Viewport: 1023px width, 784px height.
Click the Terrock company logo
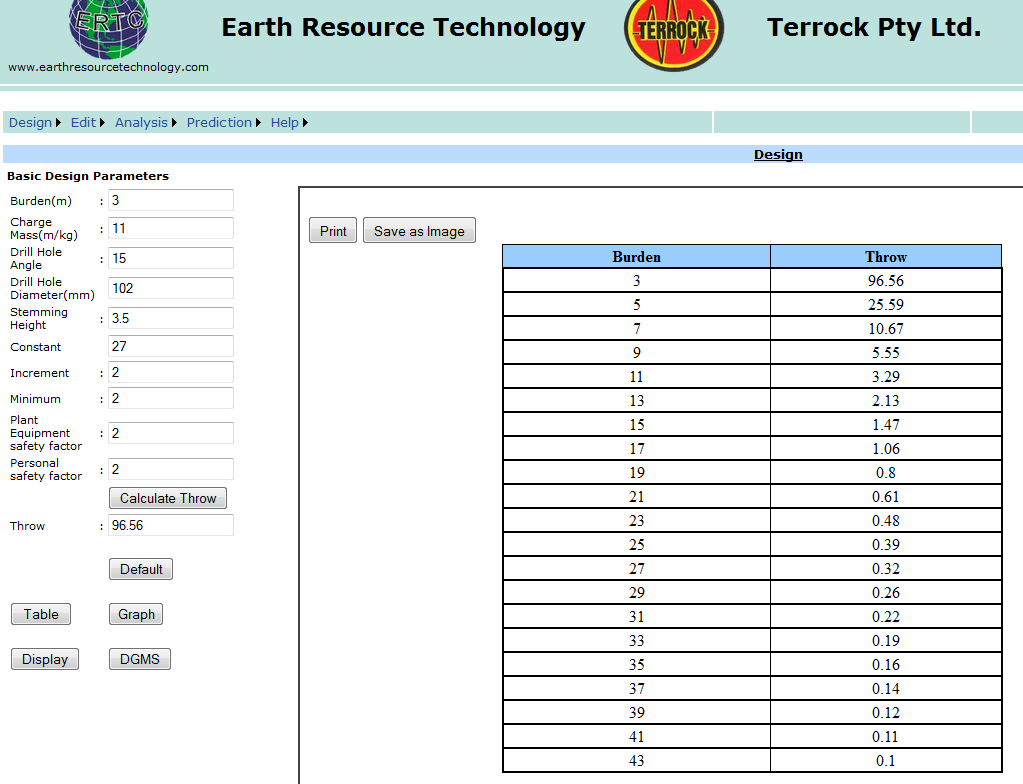coord(674,35)
